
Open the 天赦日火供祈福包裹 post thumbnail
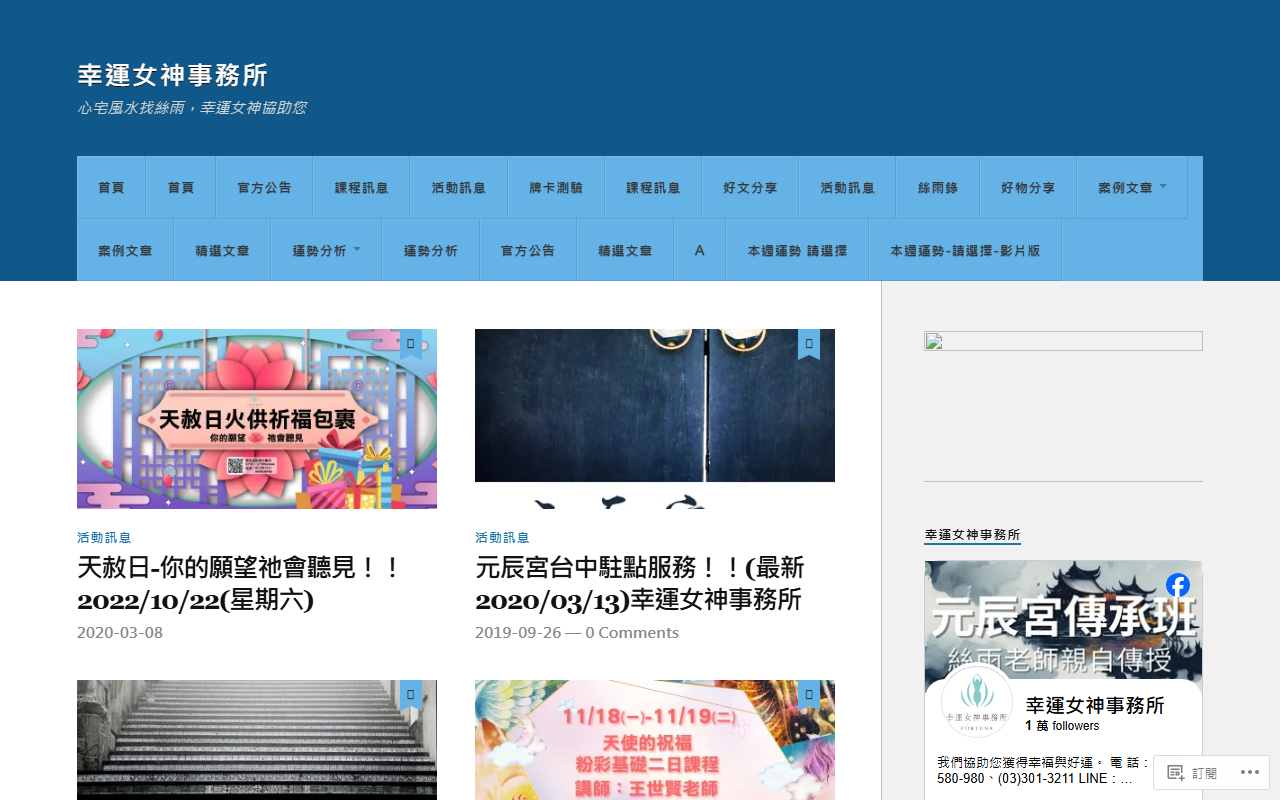pos(257,419)
